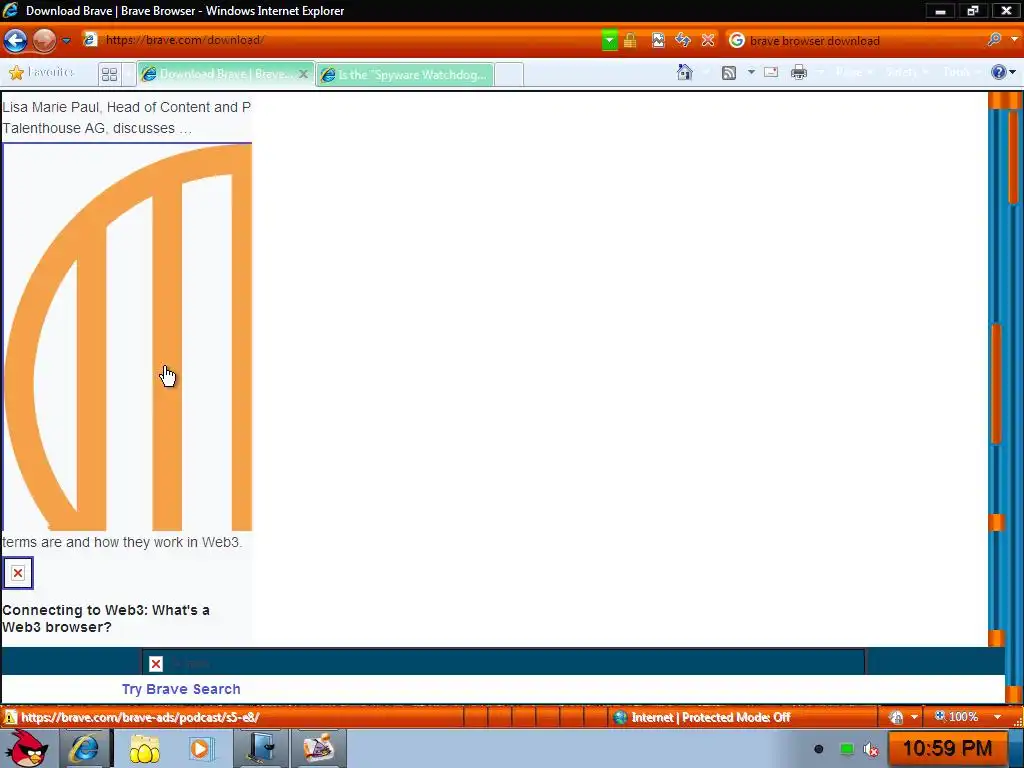
Task: Click the black dot tray icon
Action: 818,749
